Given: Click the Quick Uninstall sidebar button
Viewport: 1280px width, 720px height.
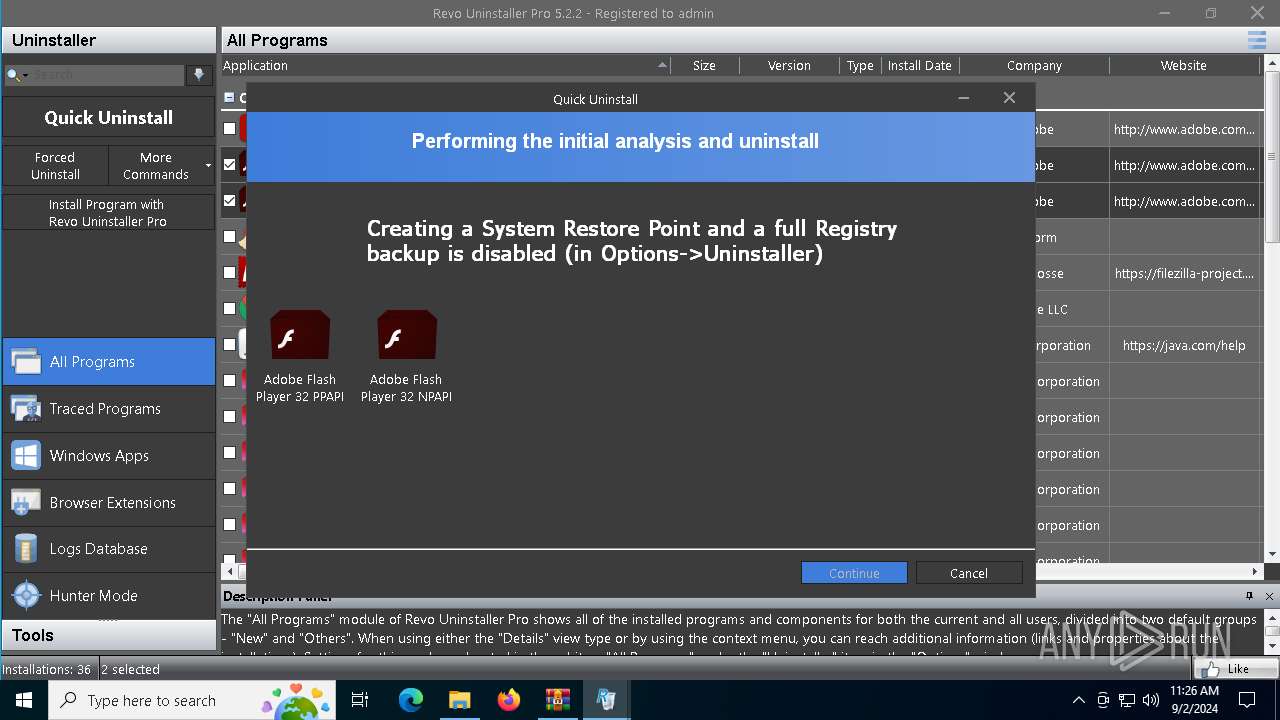Looking at the screenshot, I should (x=108, y=117).
